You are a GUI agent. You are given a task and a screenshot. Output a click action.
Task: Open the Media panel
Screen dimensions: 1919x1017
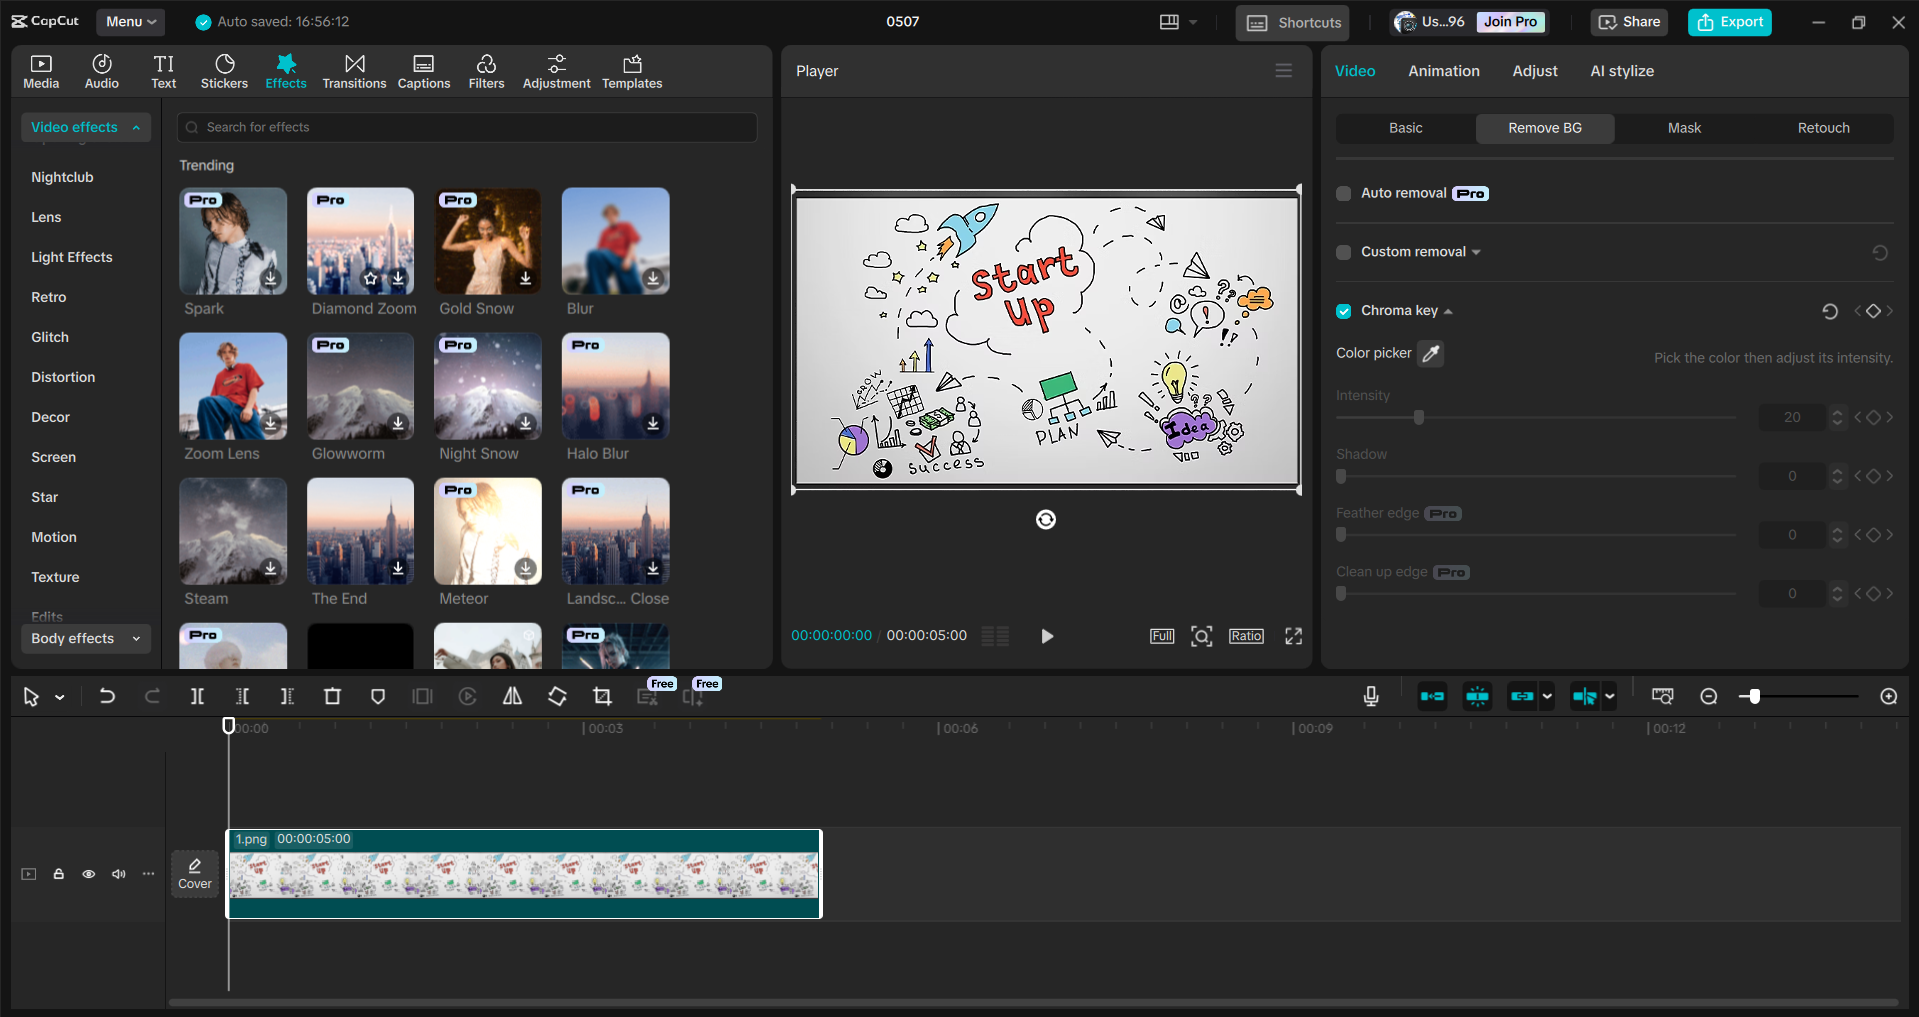click(41, 71)
